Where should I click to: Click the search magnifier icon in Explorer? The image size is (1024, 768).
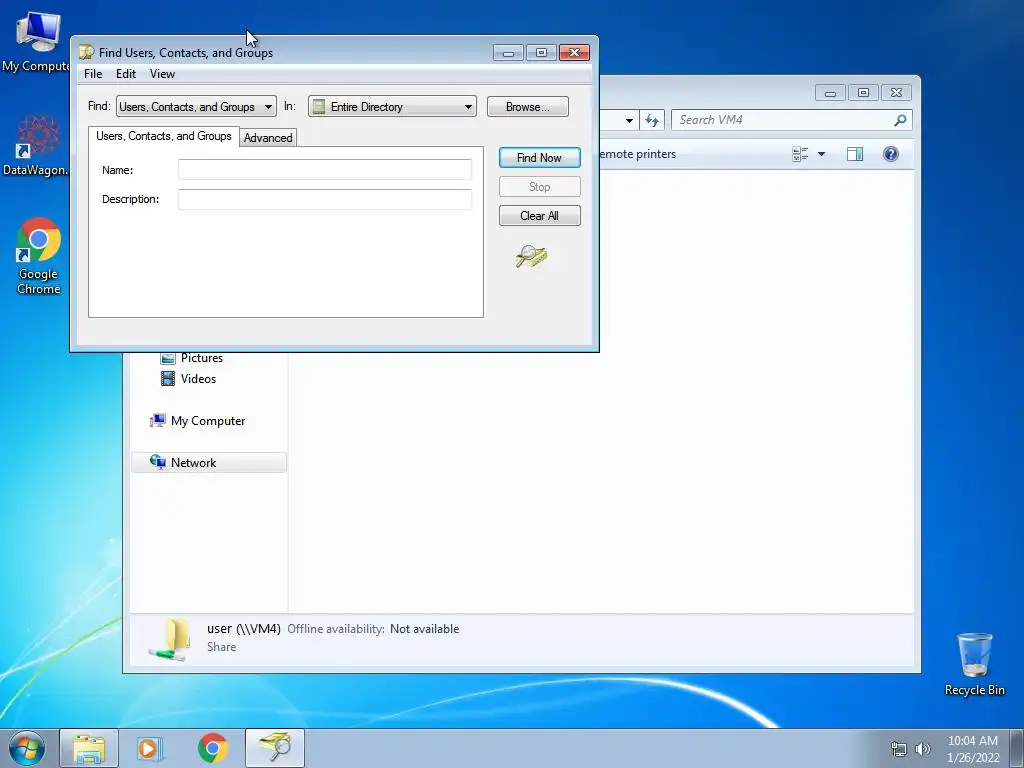pyautogui.click(x=900, y=120)
